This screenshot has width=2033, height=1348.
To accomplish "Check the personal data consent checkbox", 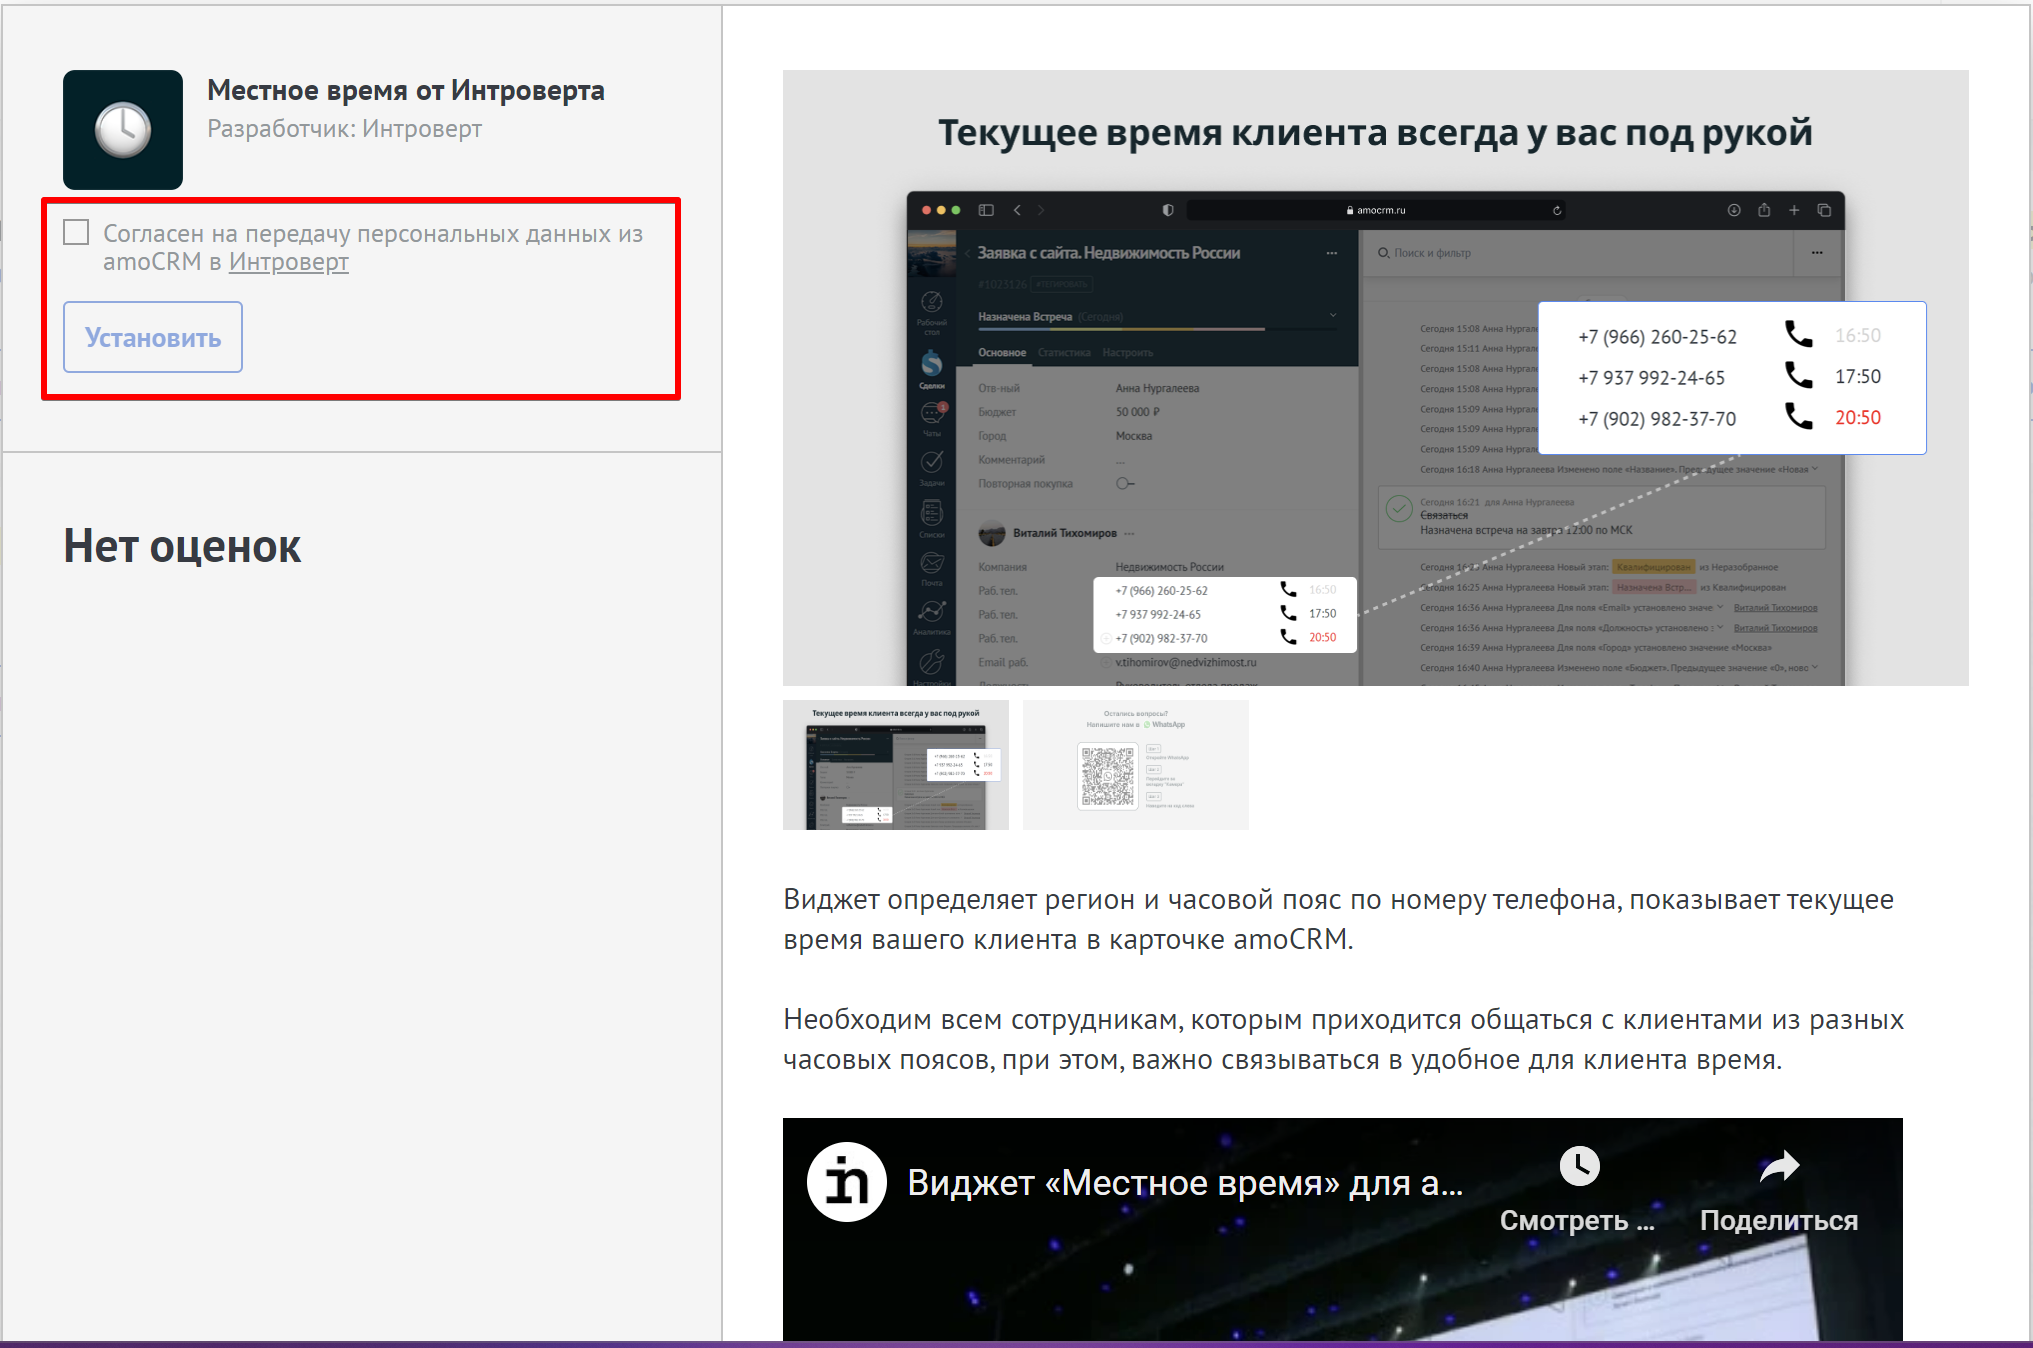I will 76,233.
